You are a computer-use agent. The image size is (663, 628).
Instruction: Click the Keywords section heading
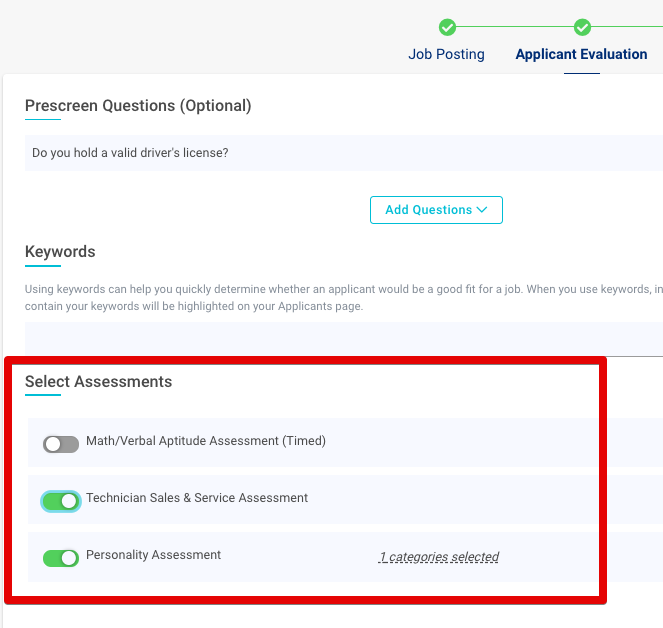point(60,251)
